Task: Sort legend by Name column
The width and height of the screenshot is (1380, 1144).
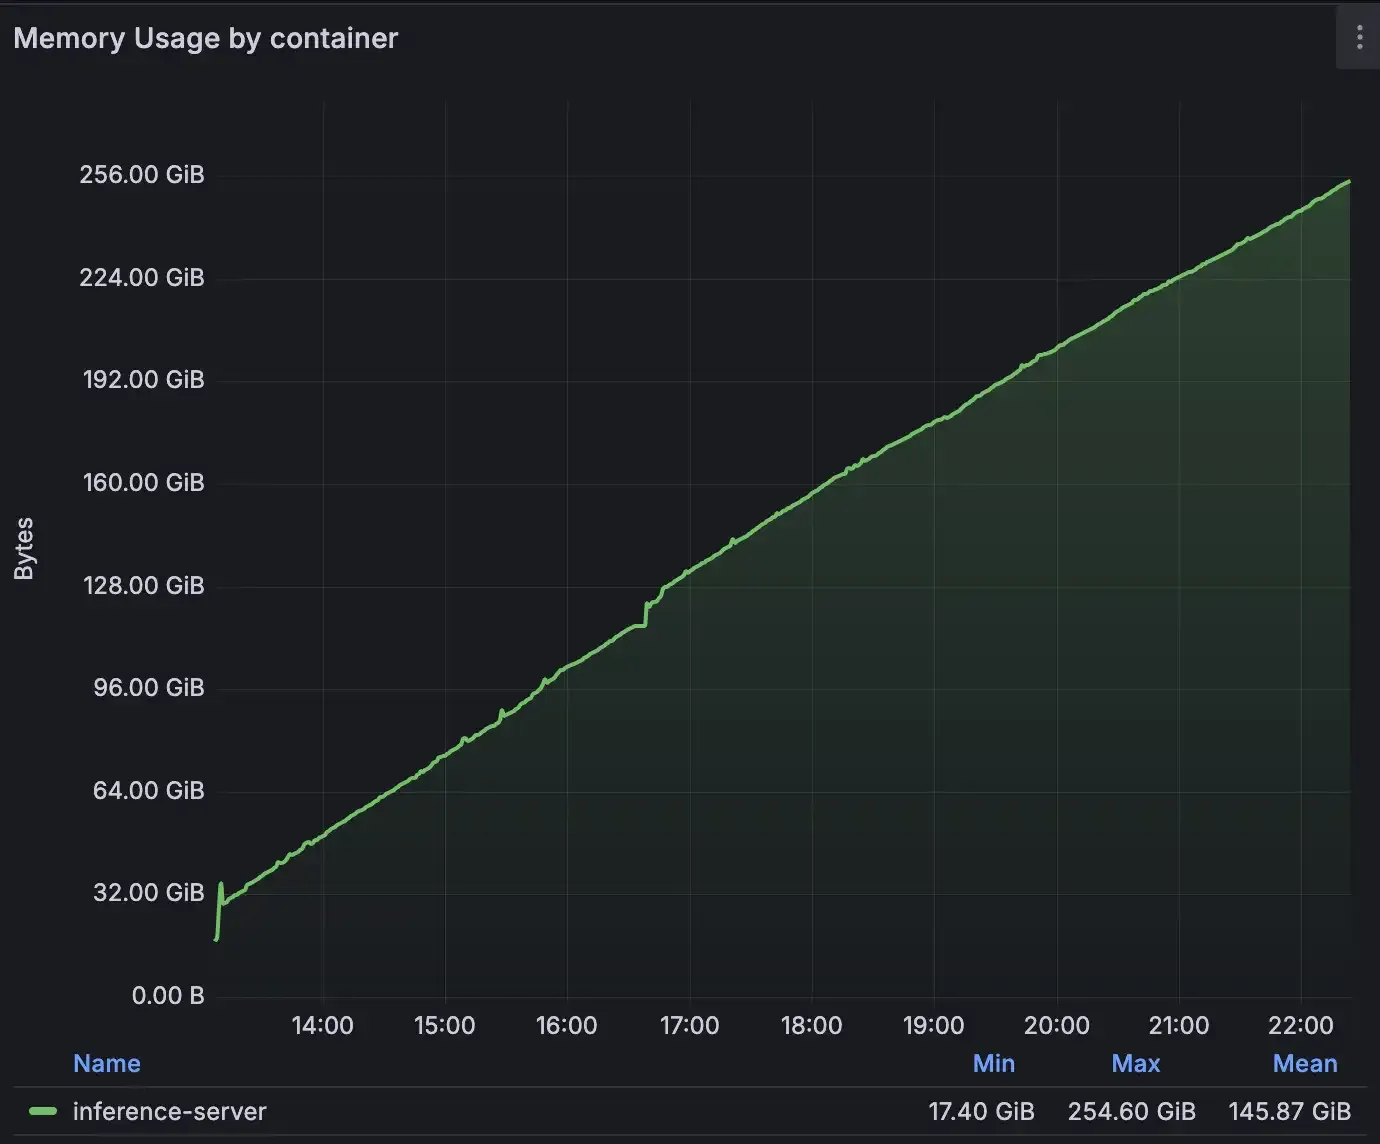Action: pos(106,1063)
